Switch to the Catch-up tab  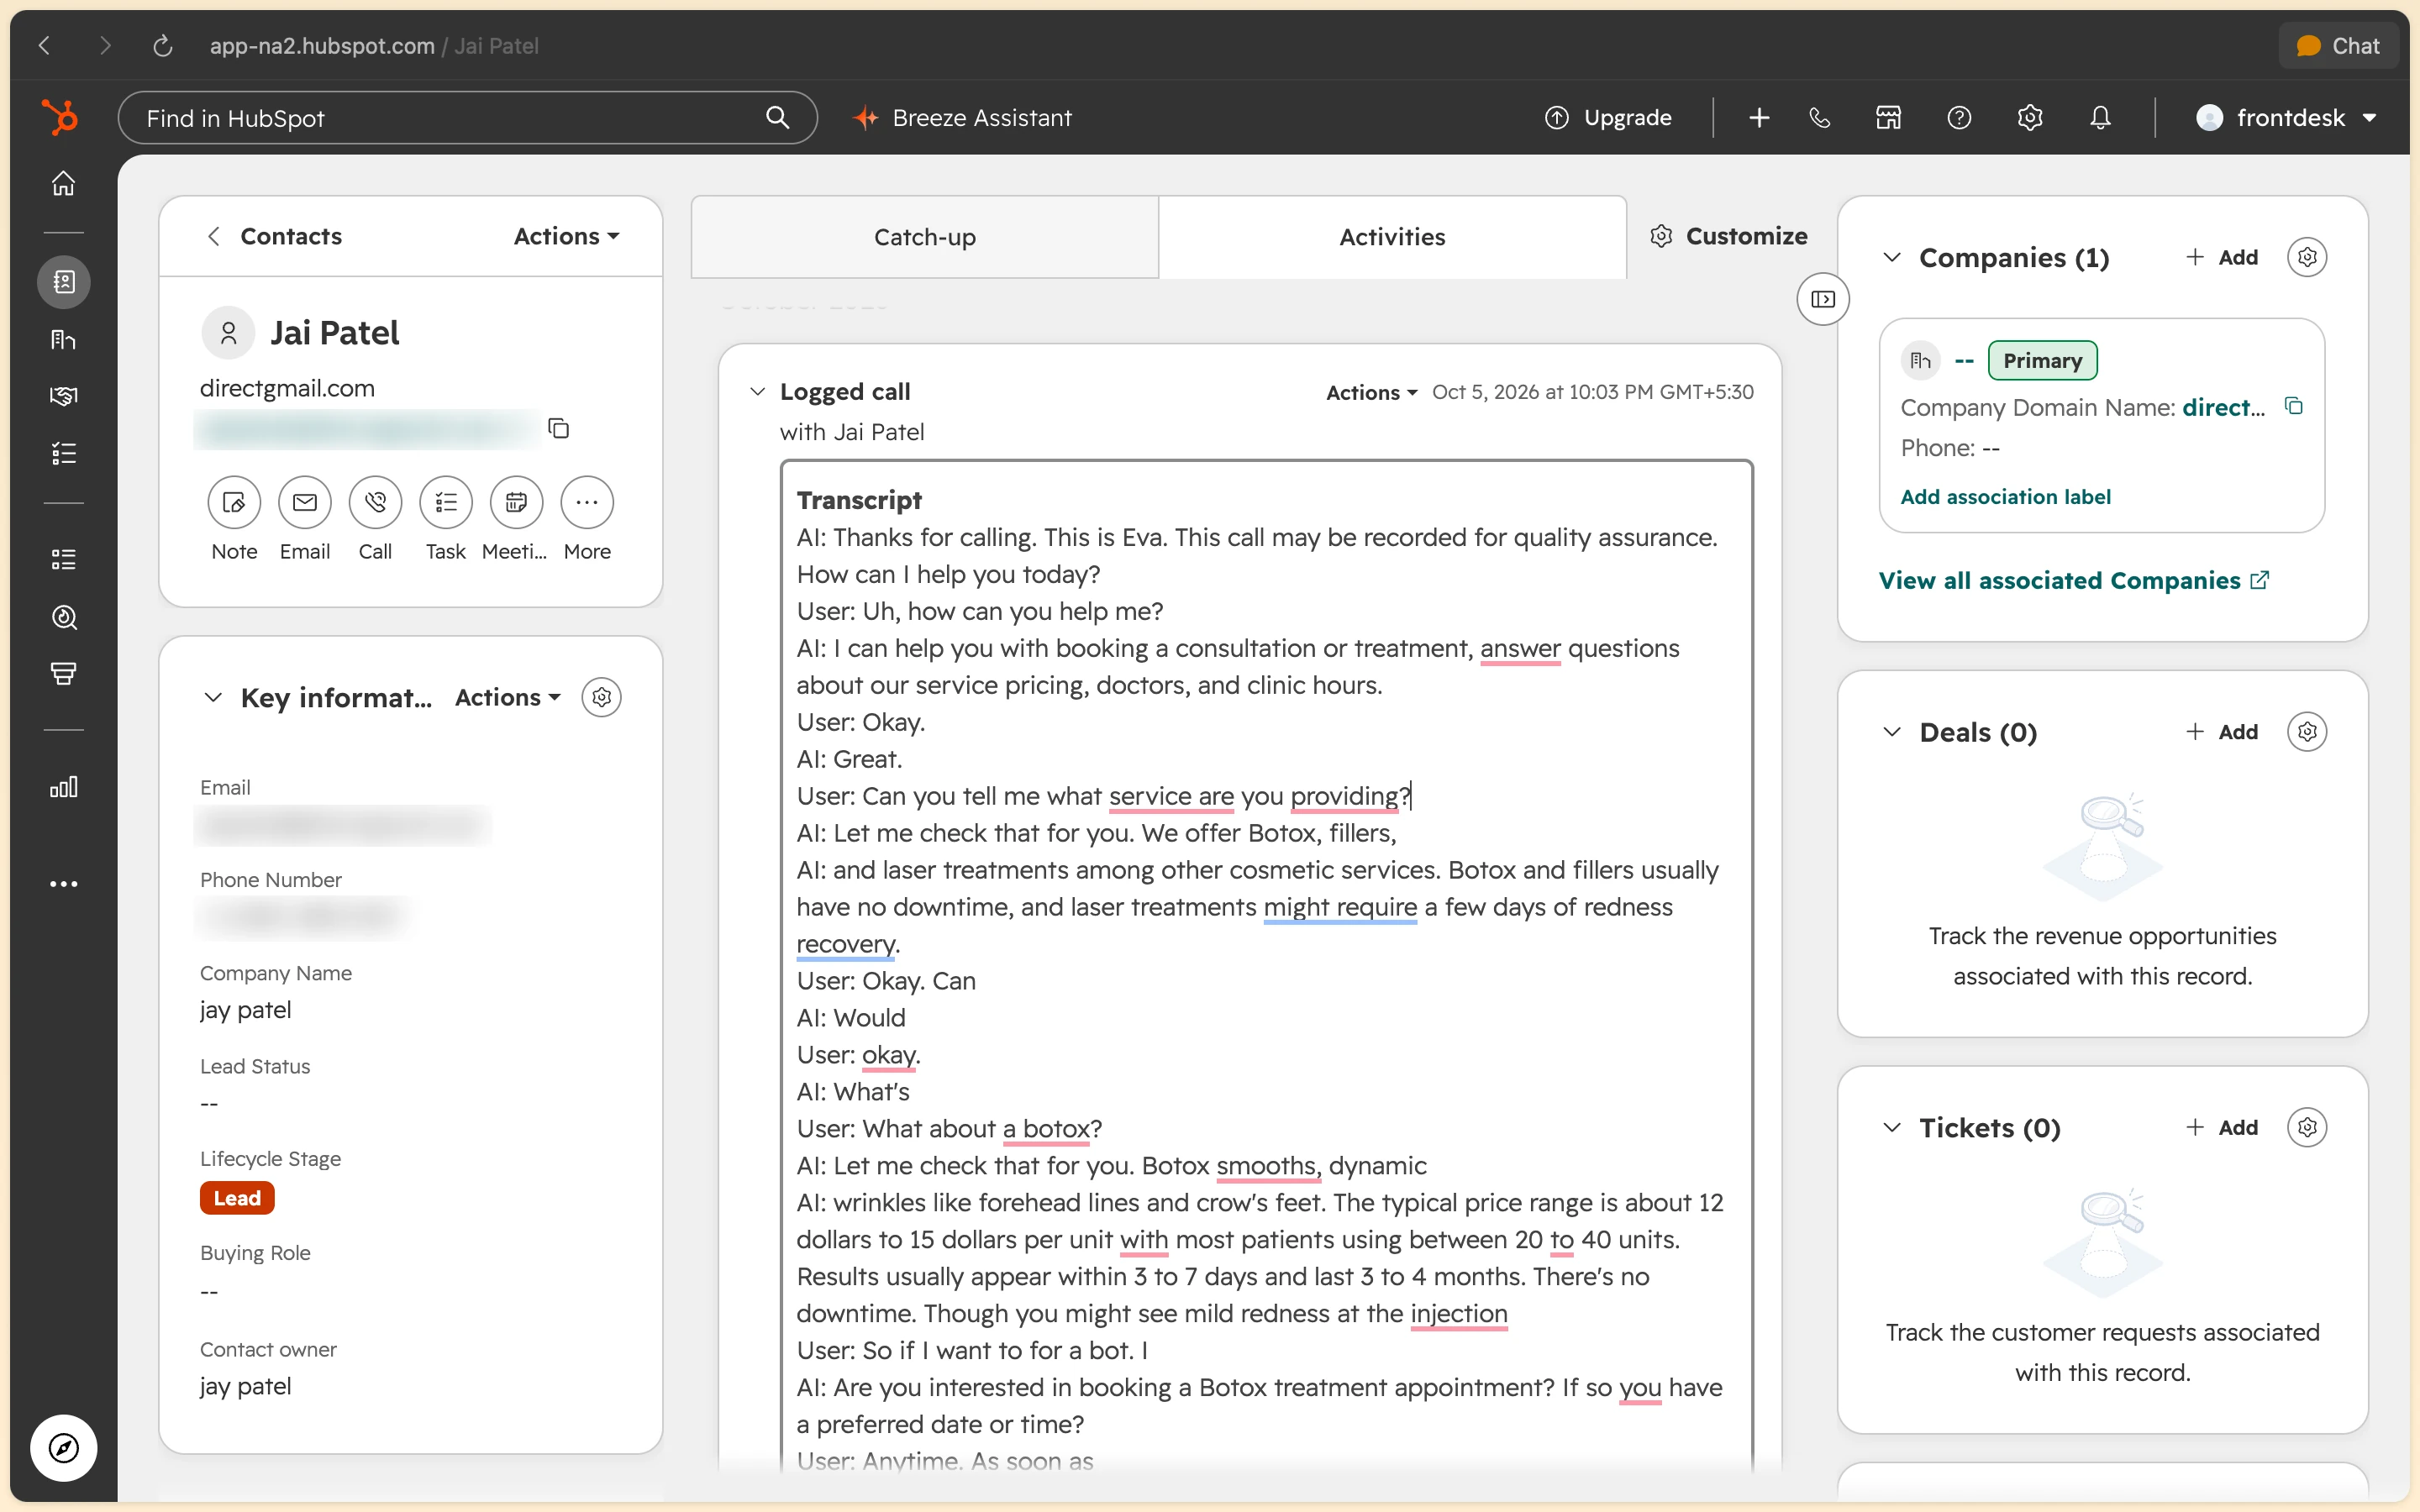tap(924, 237)
